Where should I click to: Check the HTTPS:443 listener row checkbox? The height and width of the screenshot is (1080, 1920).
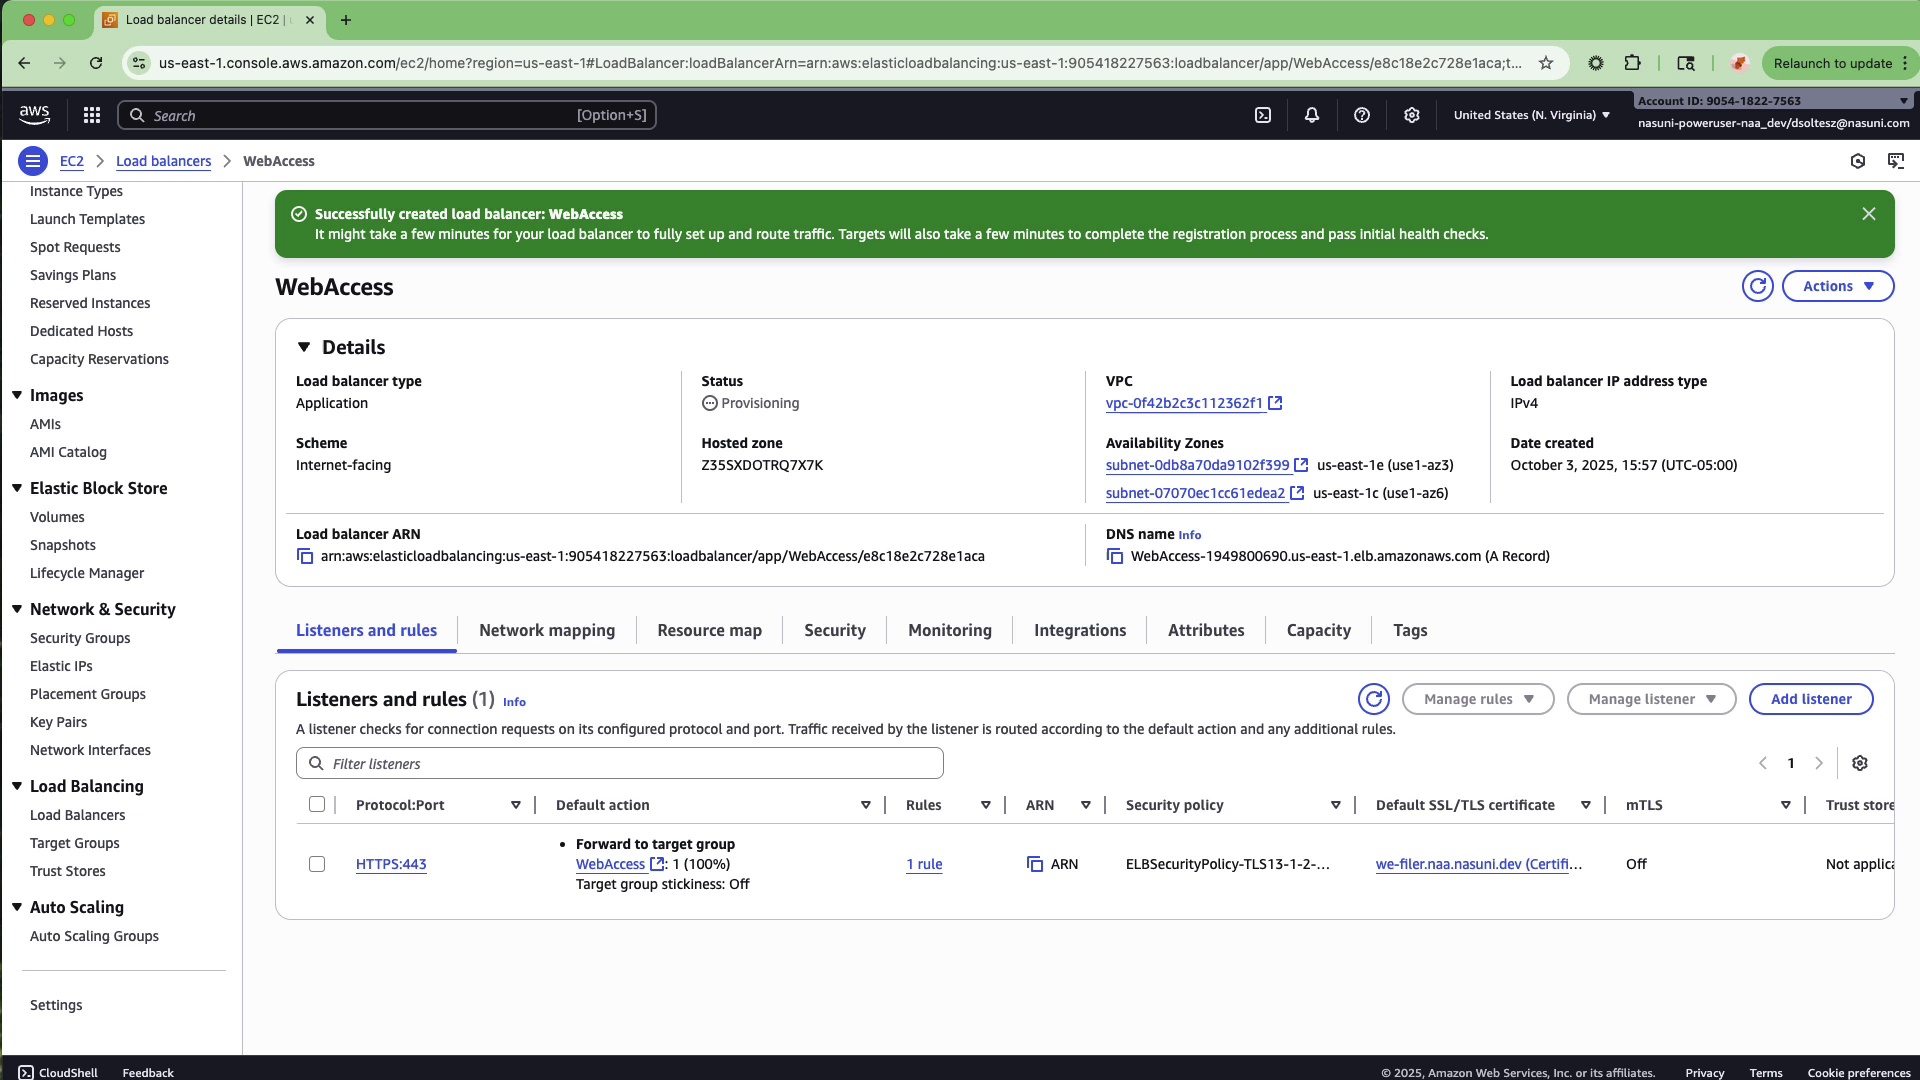[x=317, y=864]
